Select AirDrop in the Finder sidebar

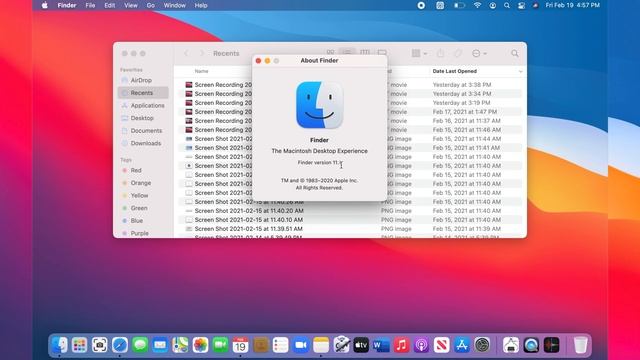(143, 80)
